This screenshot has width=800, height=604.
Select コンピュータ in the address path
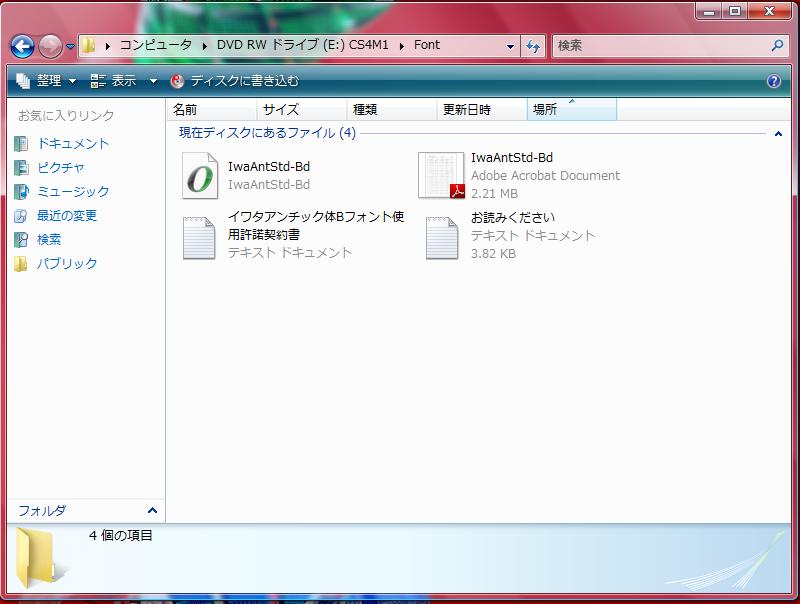coord(156,45)
